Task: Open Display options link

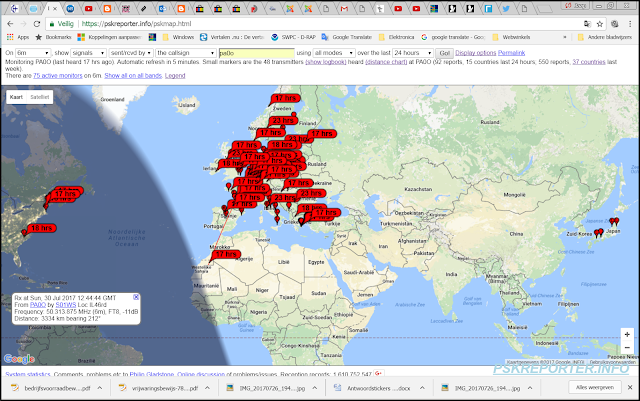Action: pos(476,53)
